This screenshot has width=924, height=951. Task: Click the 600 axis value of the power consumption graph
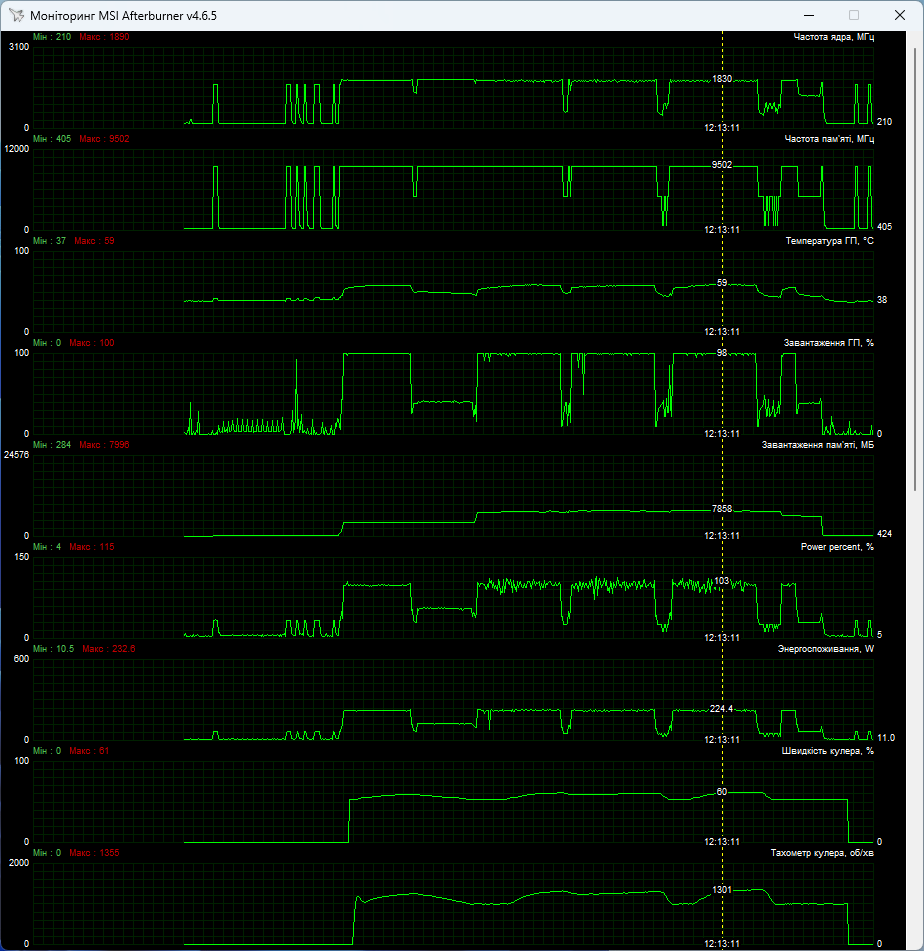tap(21, 659)
